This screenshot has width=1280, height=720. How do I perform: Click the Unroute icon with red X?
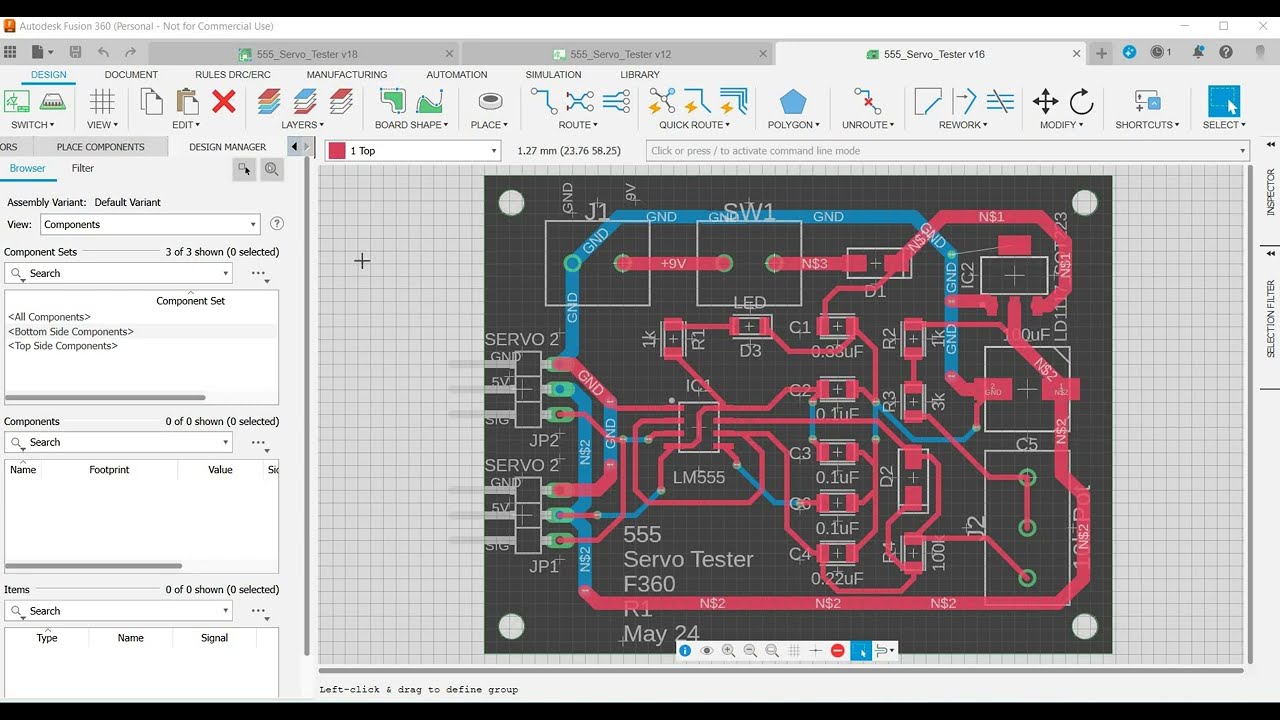click(x=867, y=101)
